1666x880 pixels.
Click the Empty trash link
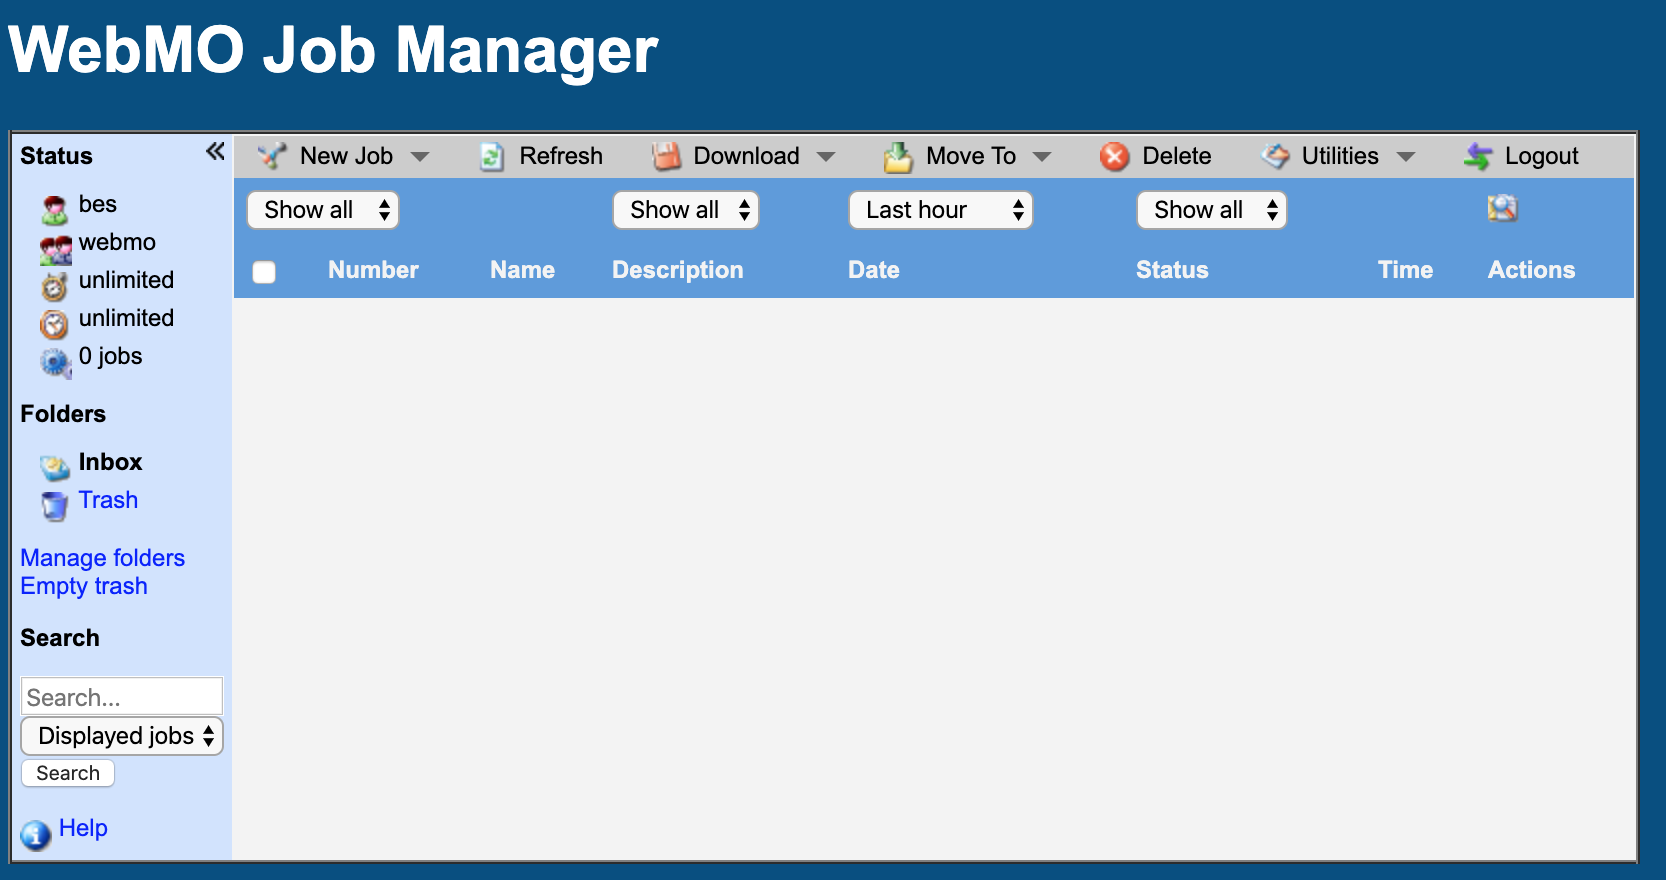coord(84,586)
